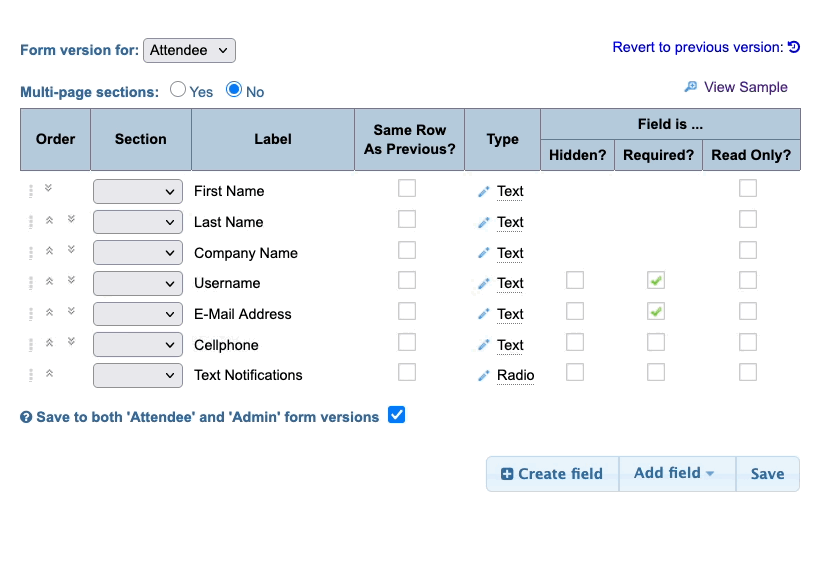Click the help question icon beside Save to both
The image size is (826, 564).
pyautogui.click(x=26, y=418)
